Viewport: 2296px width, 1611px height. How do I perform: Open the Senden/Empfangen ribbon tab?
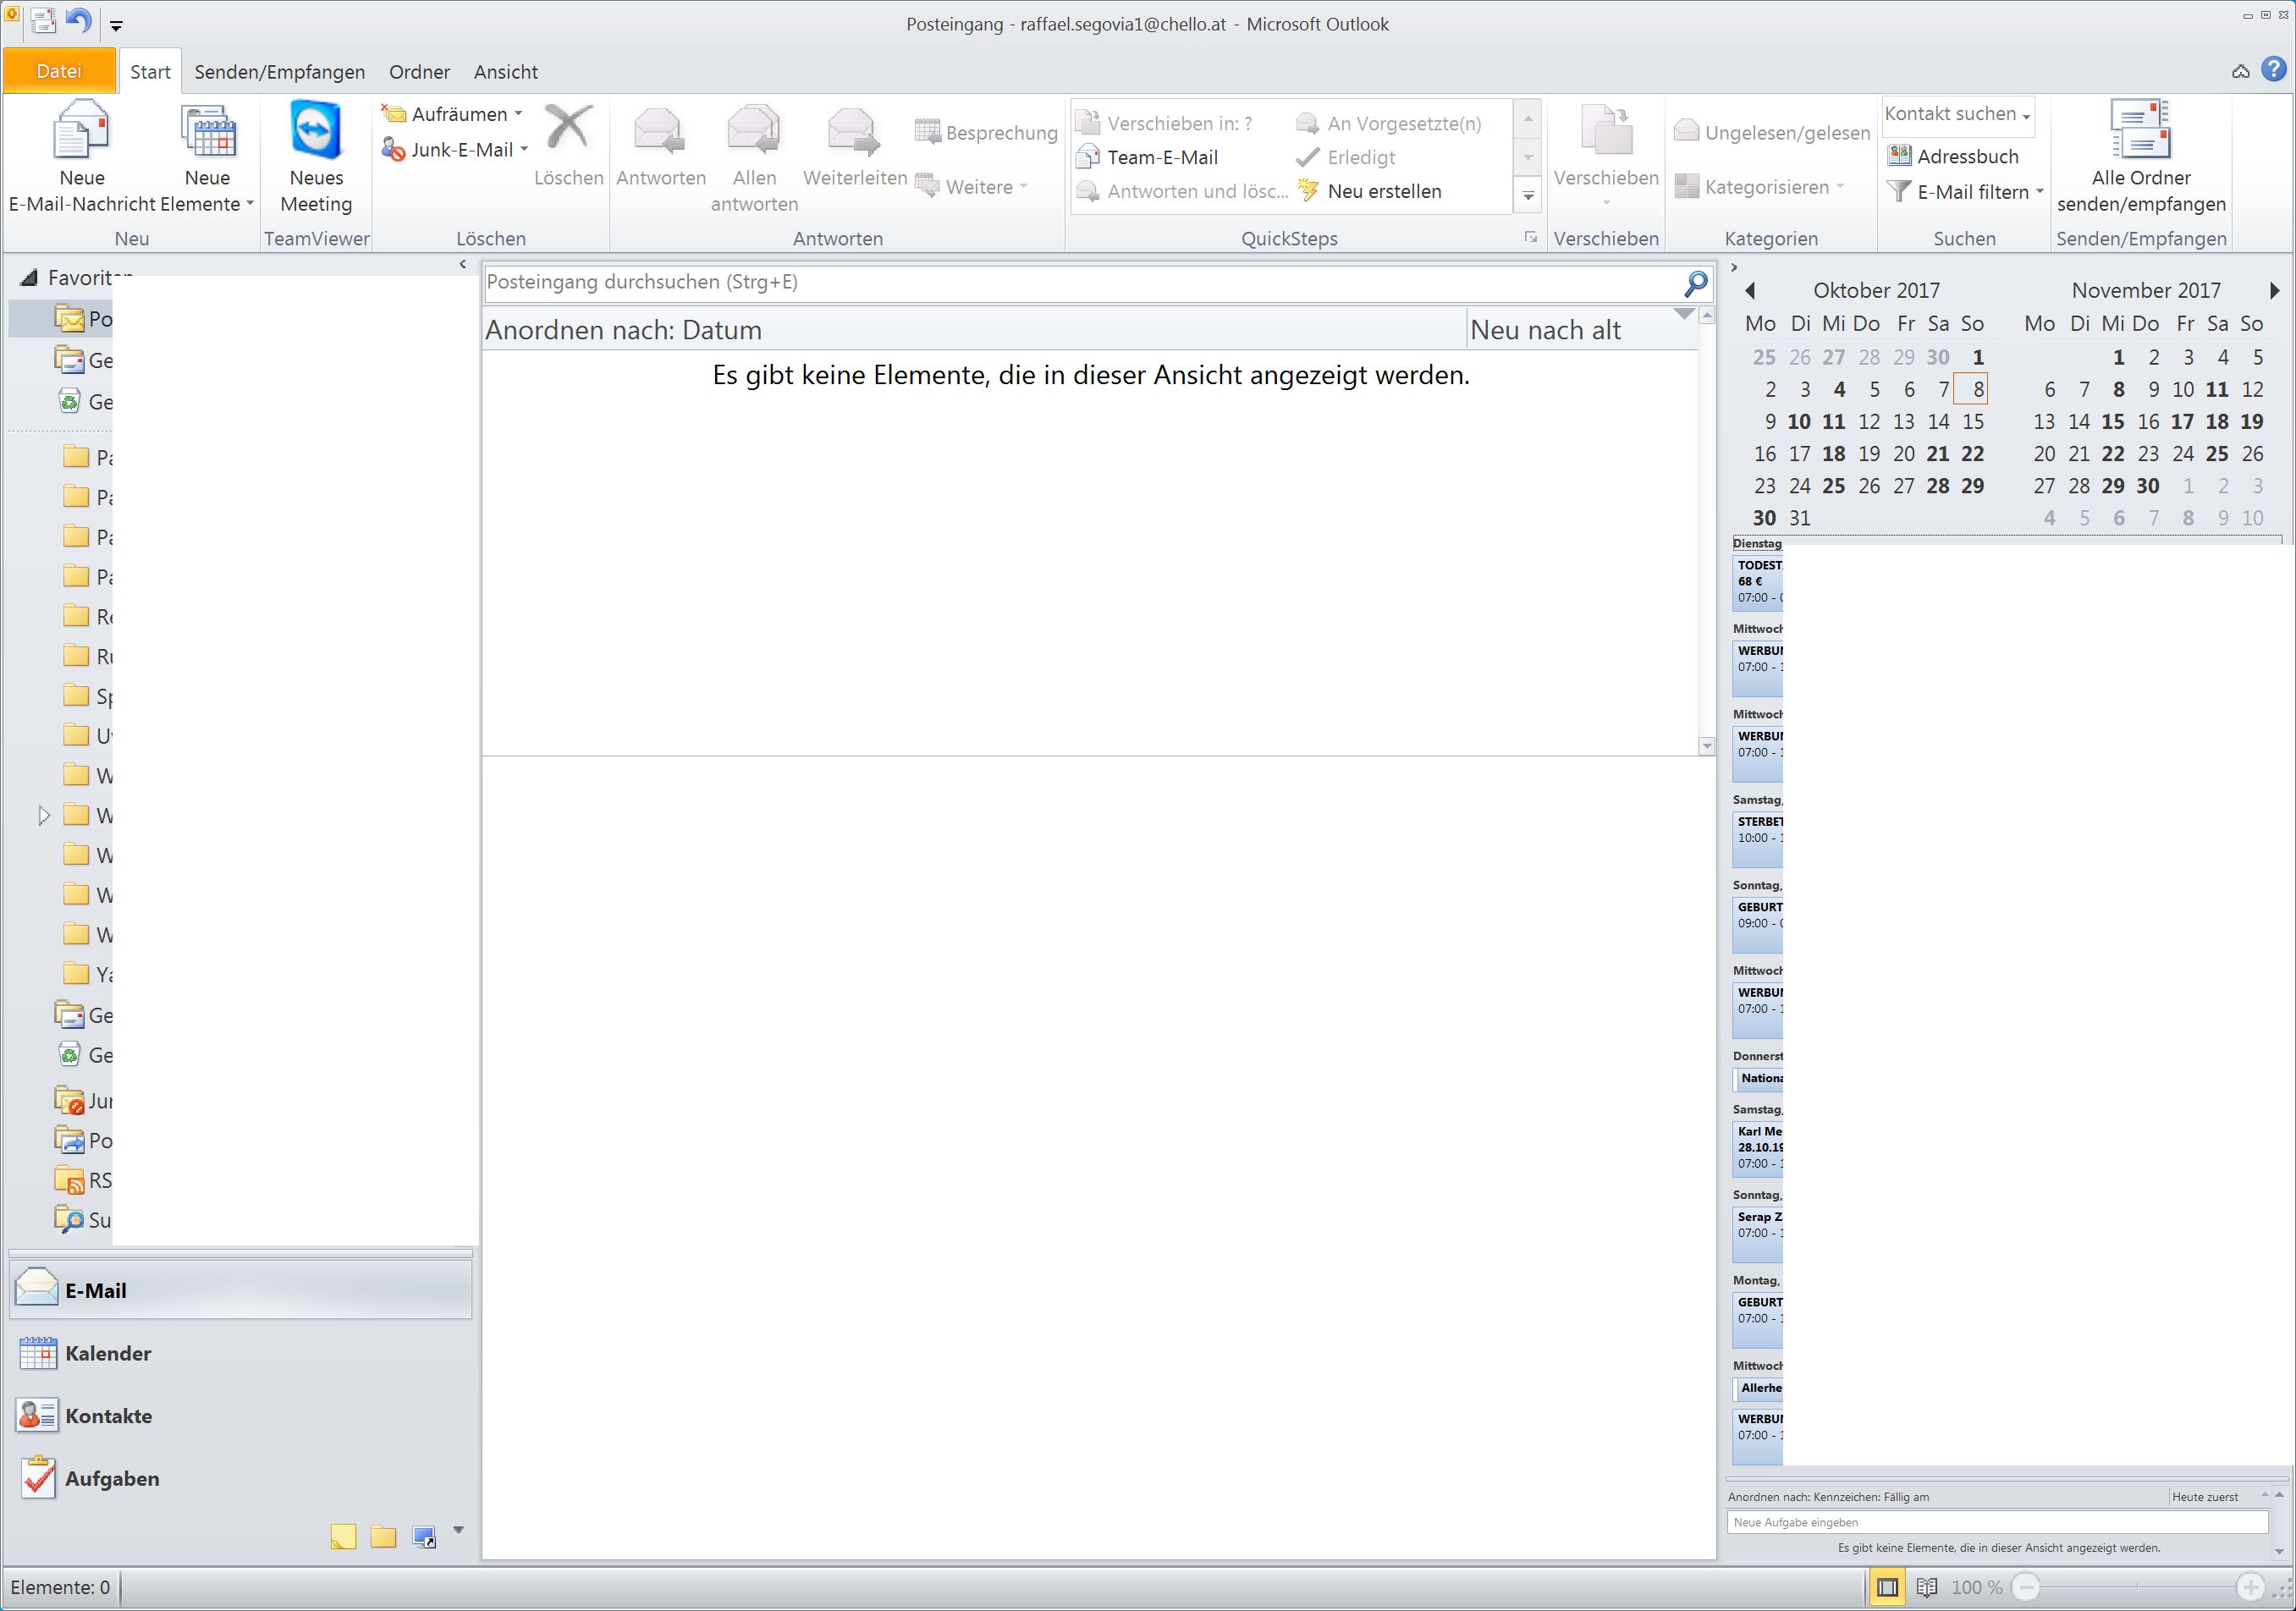[x=279, y=72]
